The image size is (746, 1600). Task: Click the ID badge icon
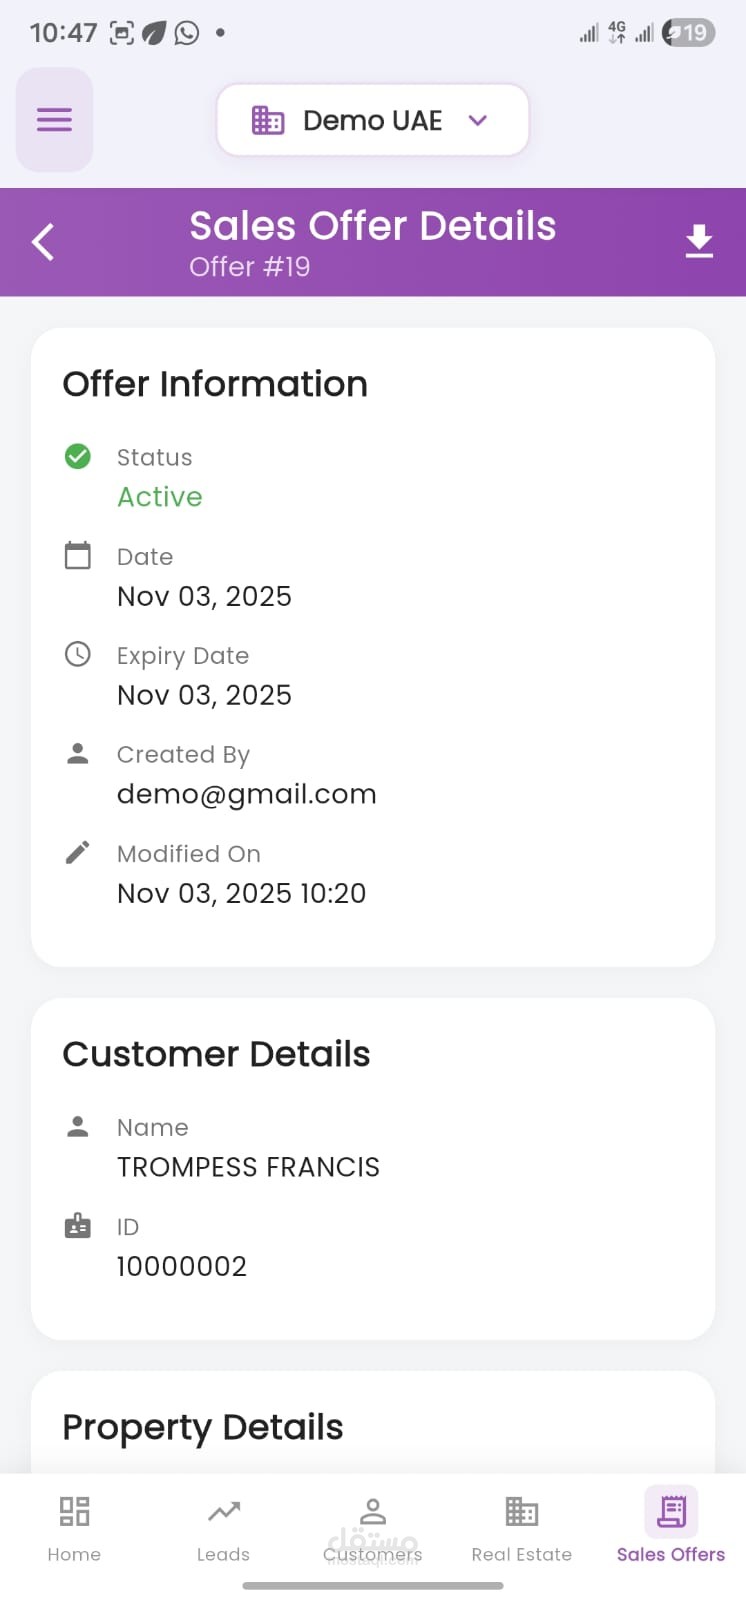point(78,1226)
